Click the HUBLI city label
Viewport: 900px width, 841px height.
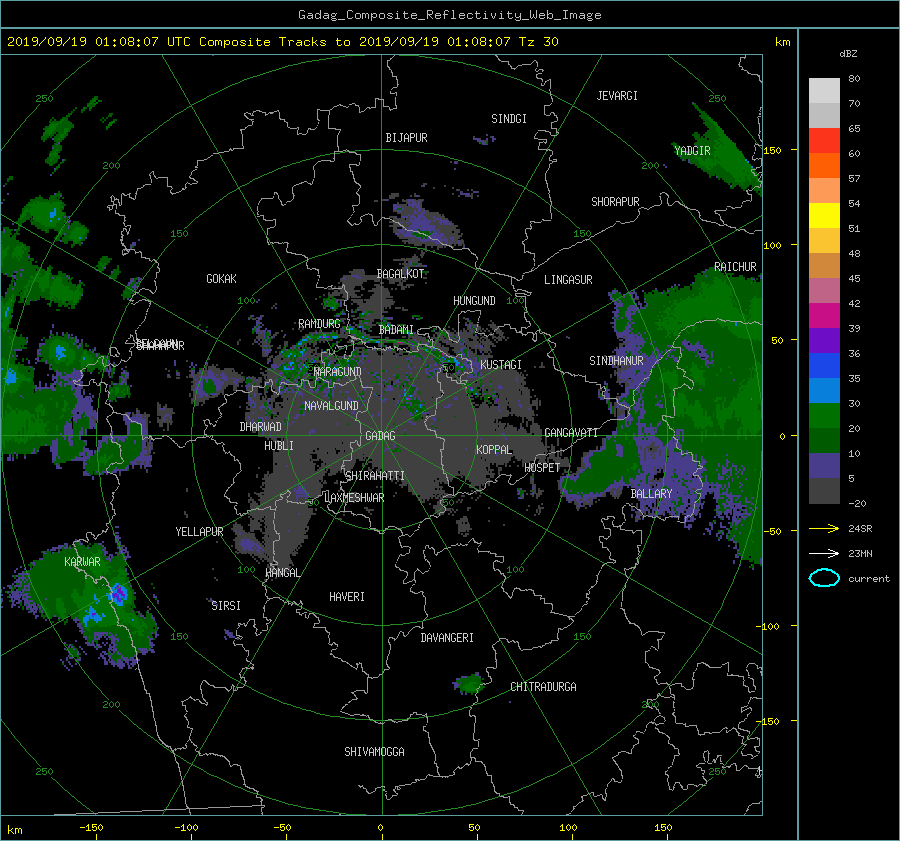click(279, 445)
